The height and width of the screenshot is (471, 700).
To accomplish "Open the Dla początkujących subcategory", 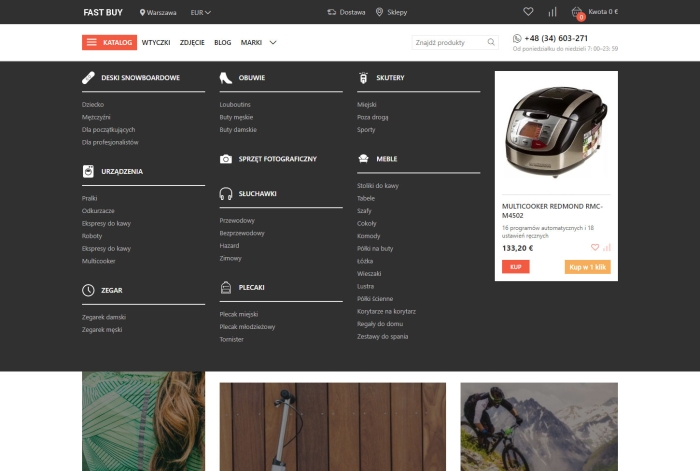I will pyautogui.click(x=108, y=129).
